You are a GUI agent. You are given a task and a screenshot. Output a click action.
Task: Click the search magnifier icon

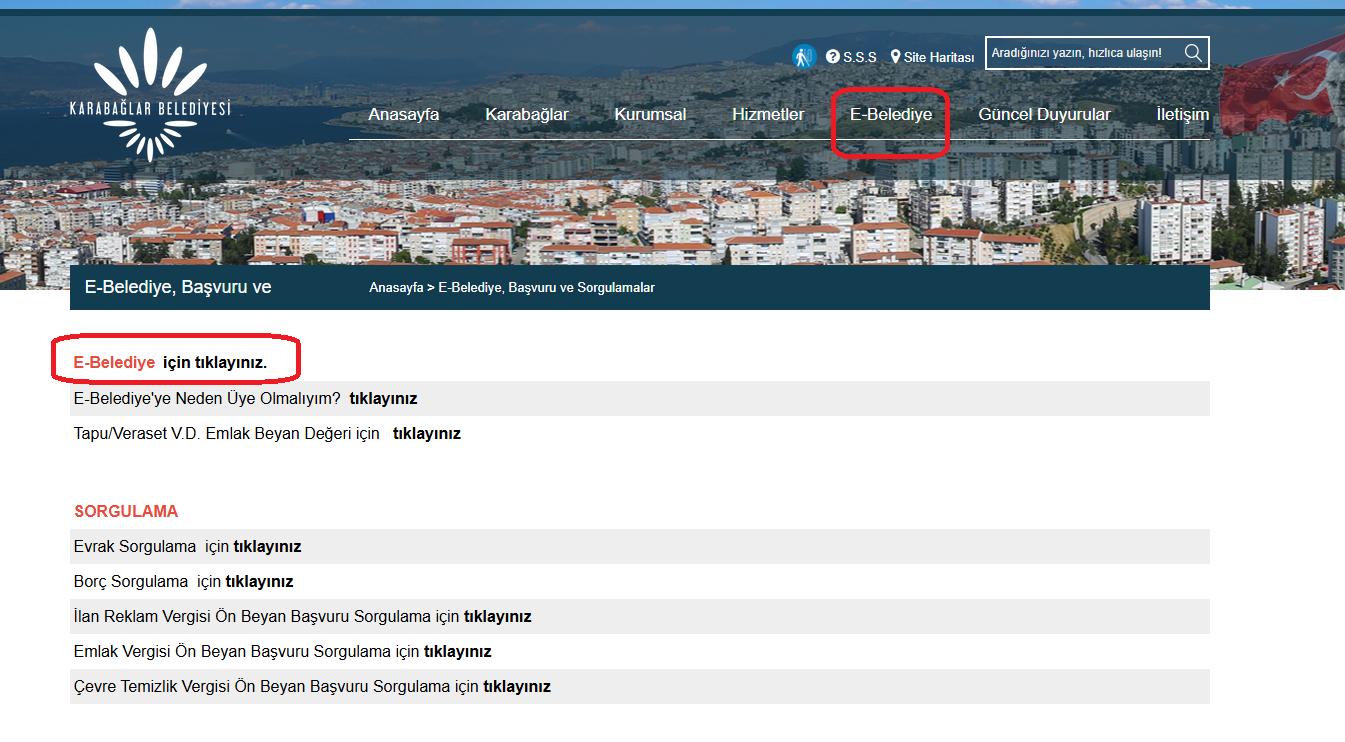click(x=1193, y=53)
